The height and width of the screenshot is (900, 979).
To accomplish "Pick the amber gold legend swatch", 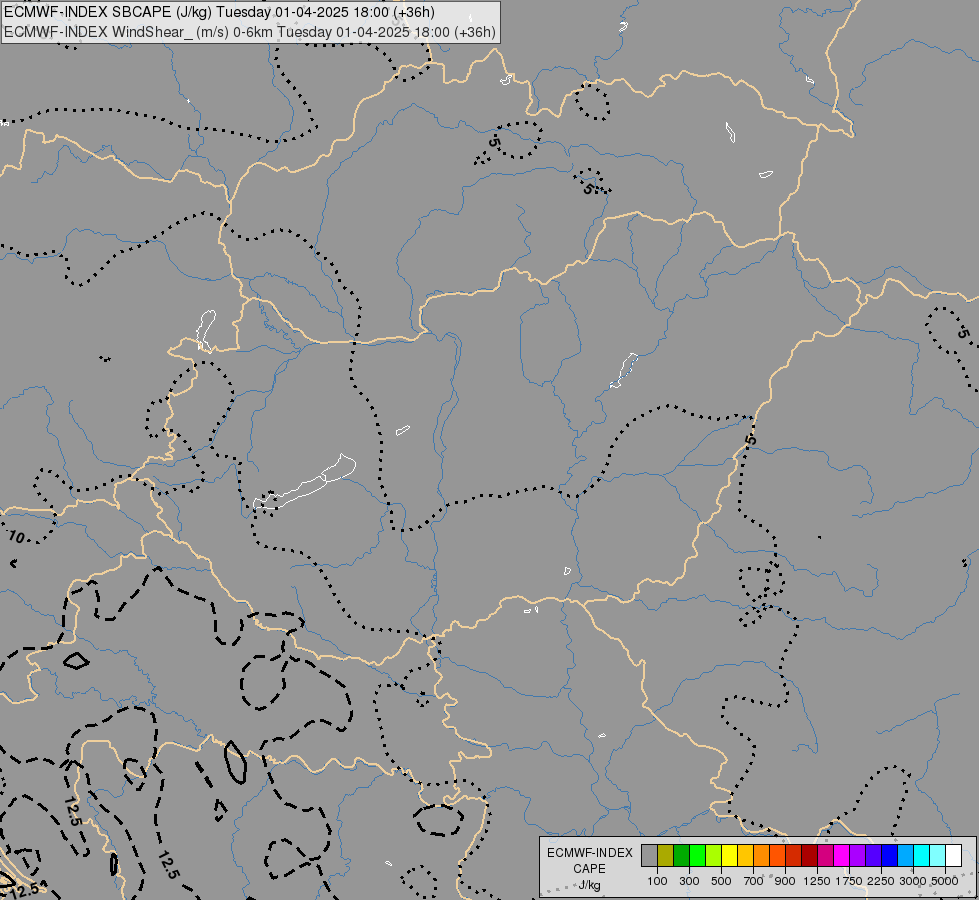I will (745, 856).
